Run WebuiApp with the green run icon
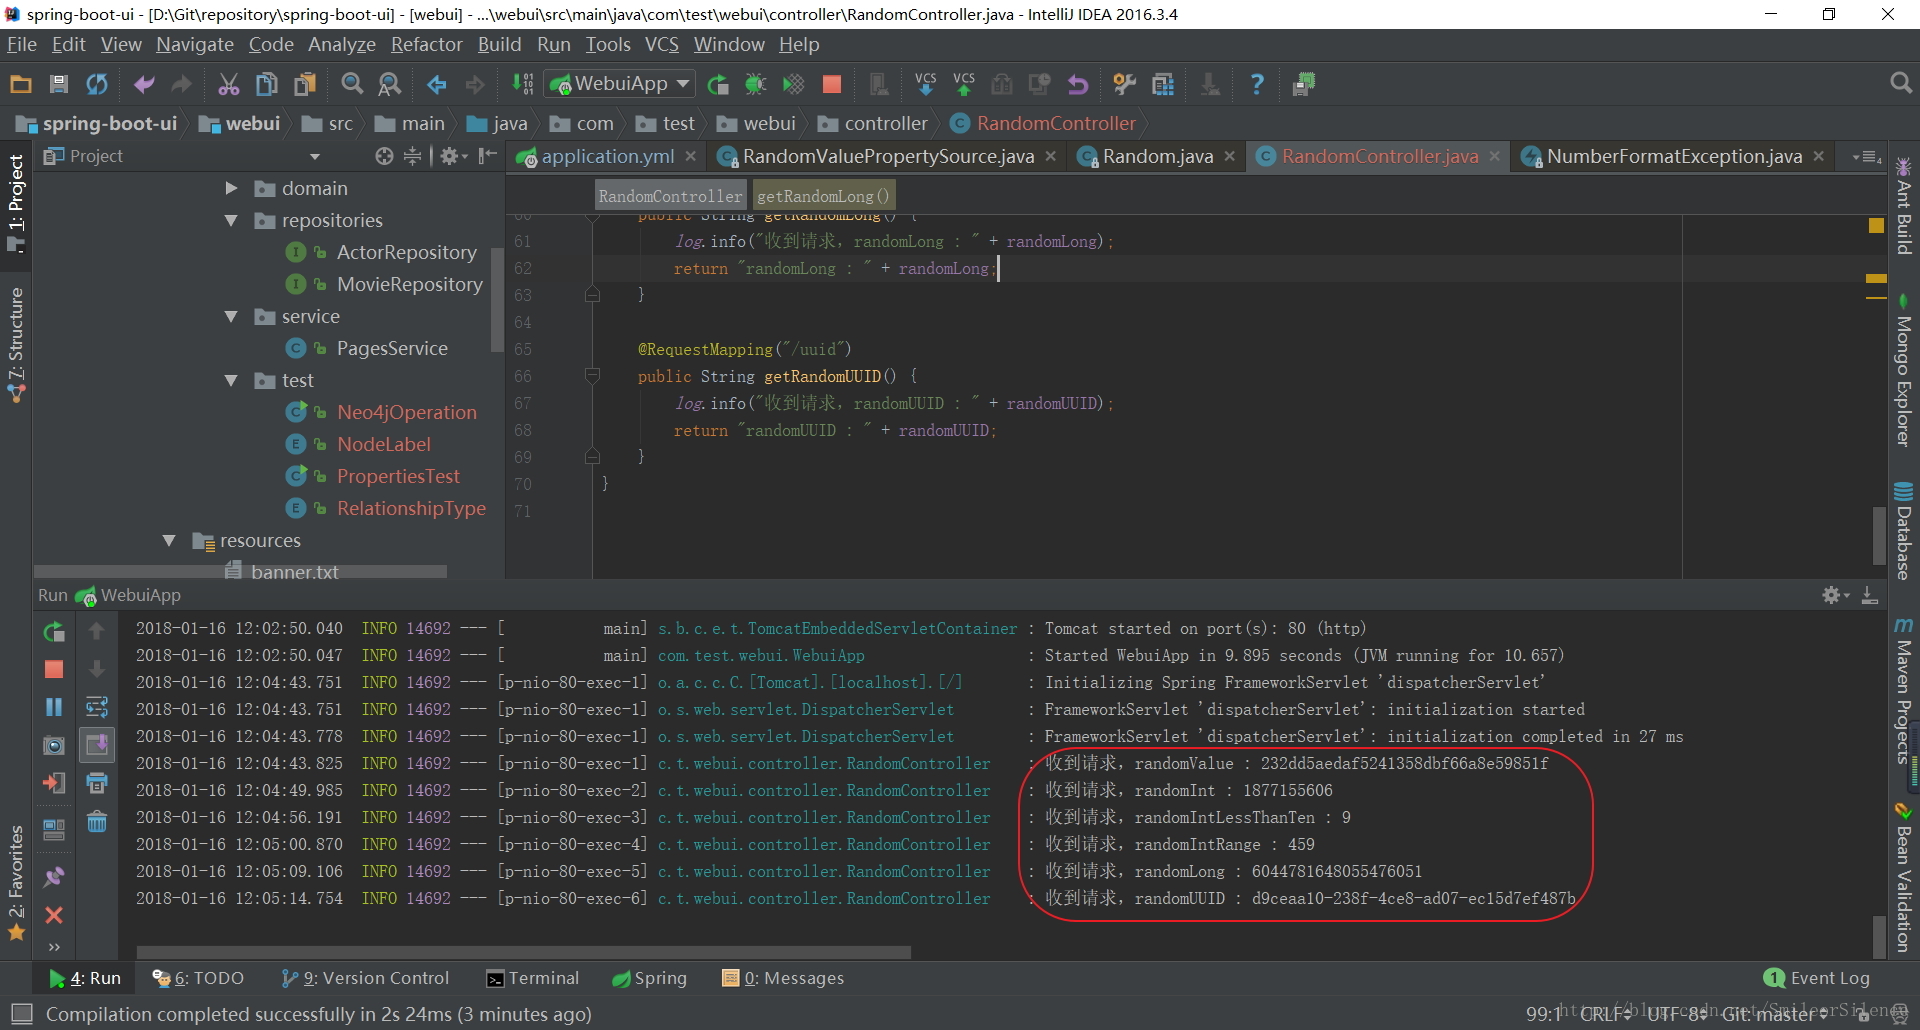 pos(718,84)
